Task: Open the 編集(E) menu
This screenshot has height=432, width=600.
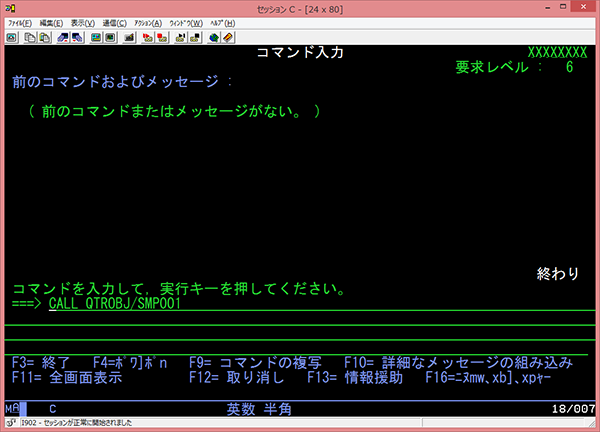Action: 51,22
